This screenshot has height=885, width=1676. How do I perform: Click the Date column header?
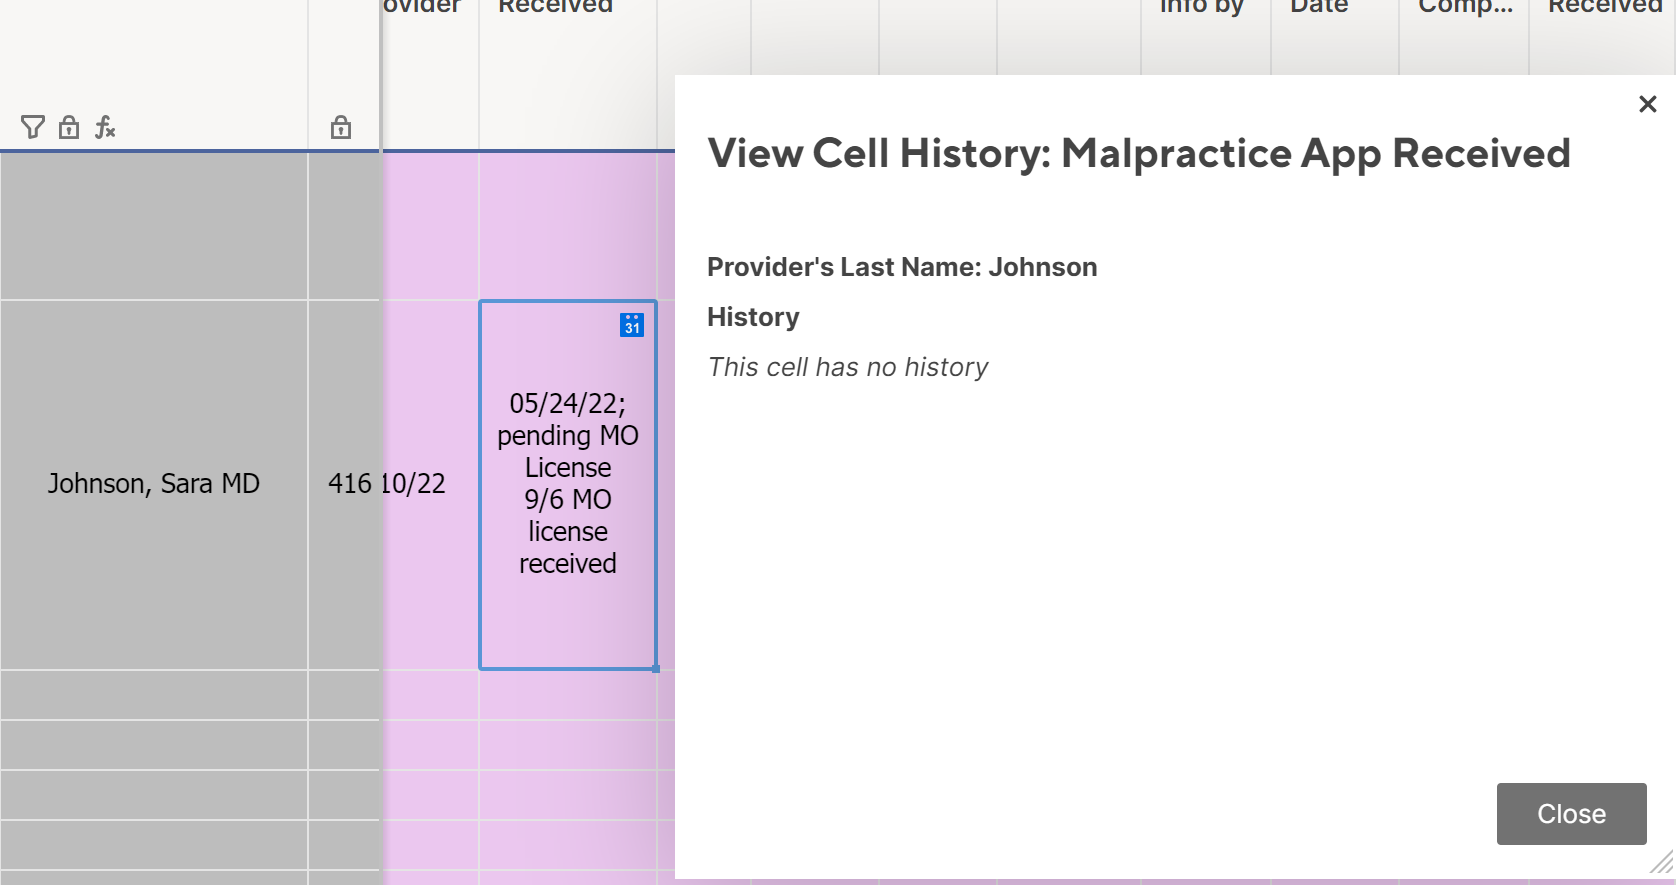point(1334,37)
